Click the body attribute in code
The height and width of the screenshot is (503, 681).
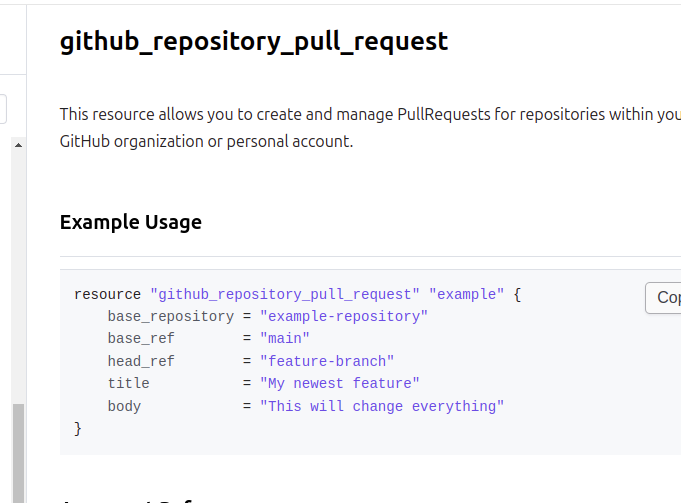click(124, 406)
